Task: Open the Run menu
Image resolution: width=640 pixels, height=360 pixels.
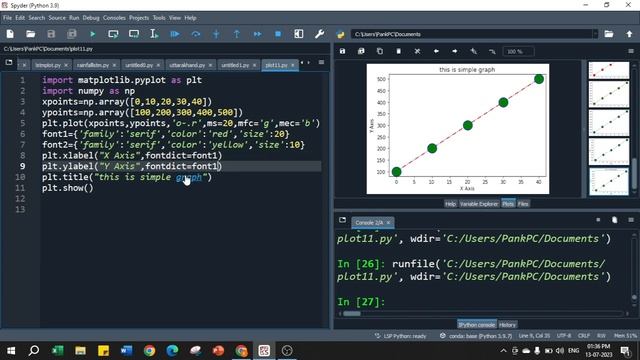Action: point(74,18)
